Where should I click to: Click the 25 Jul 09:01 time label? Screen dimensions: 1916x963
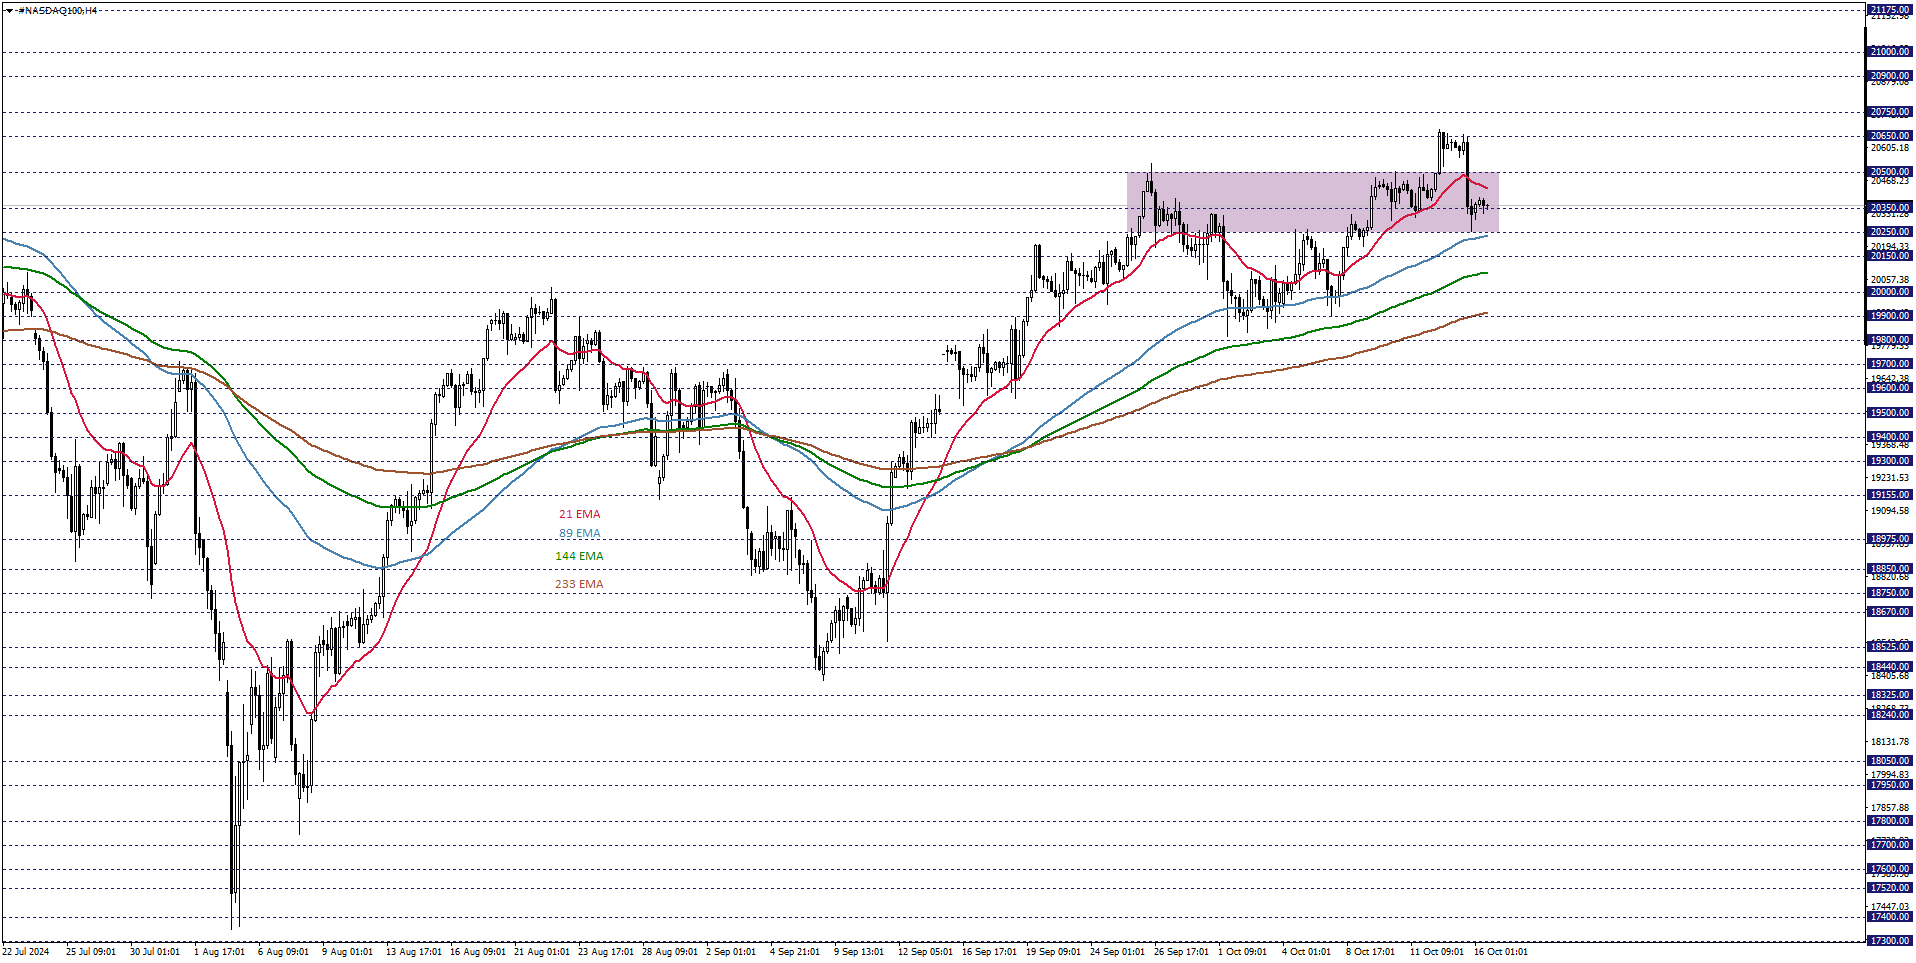[91, 952]
